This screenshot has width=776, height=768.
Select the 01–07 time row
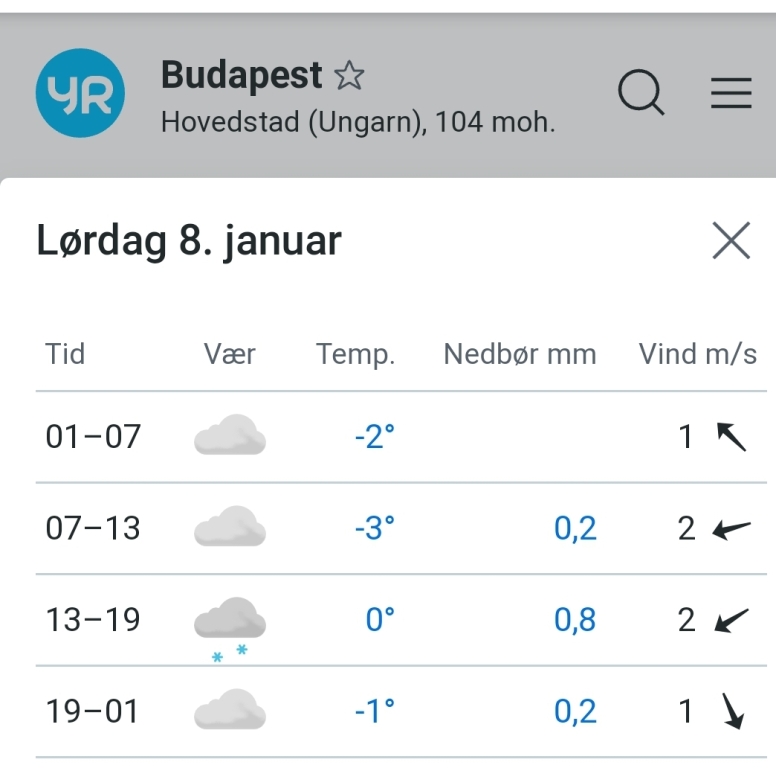401,437
